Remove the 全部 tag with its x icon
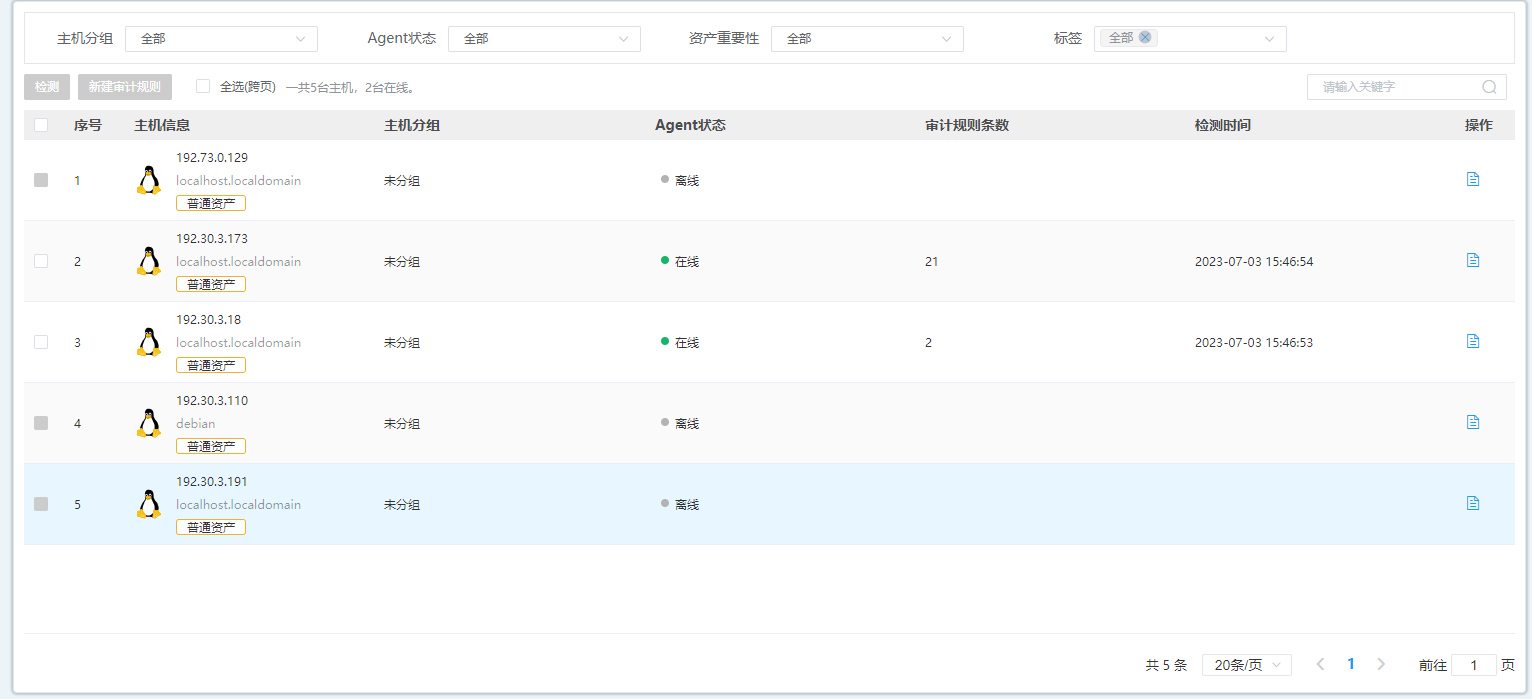1532x699 pixels. click(1145, 38)
